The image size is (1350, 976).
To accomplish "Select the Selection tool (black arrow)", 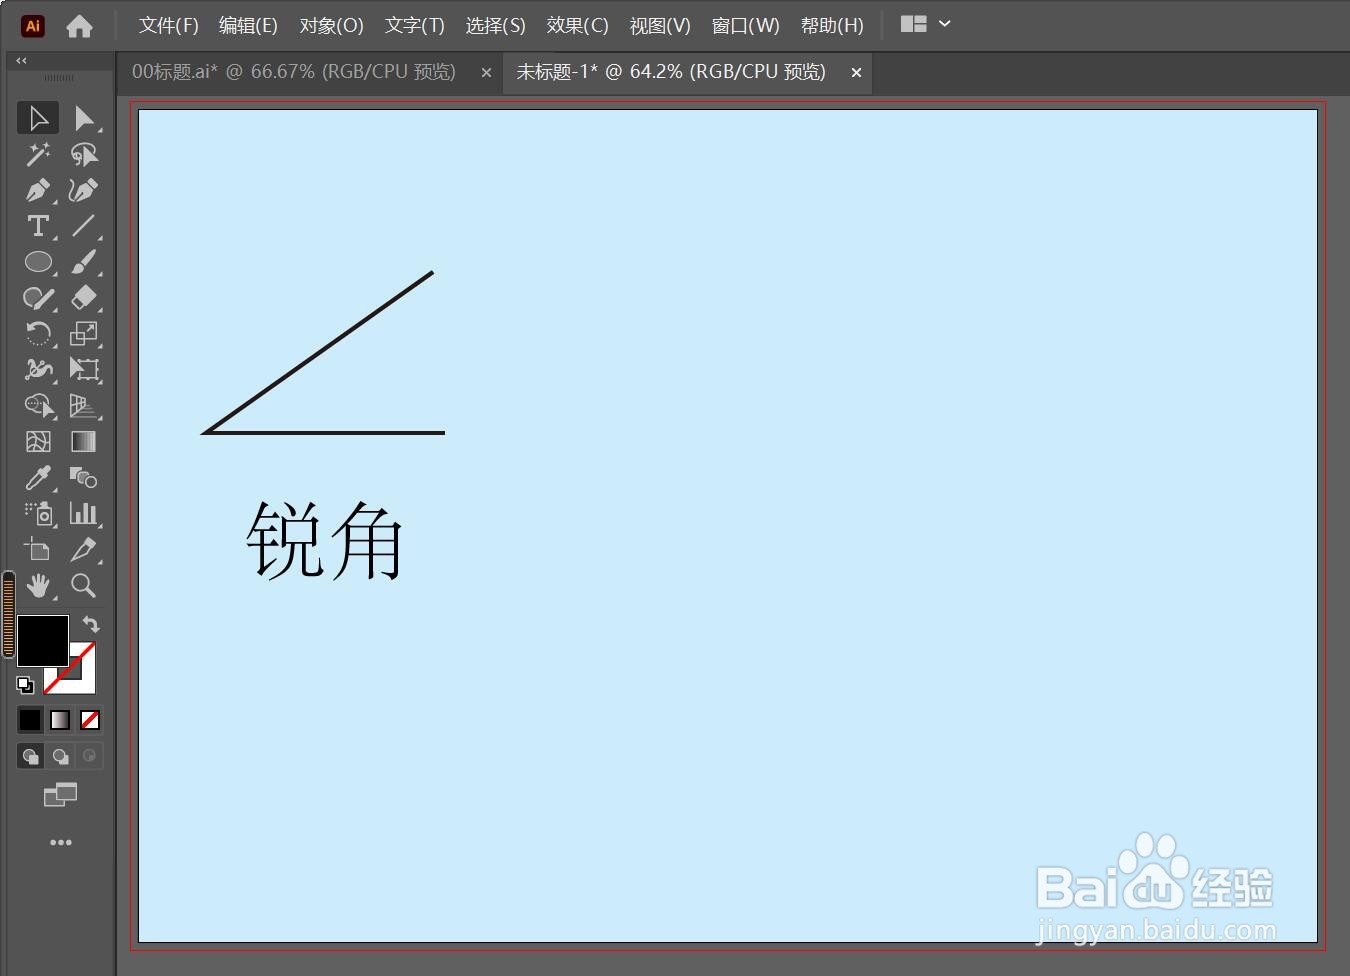I will pos(38,118).
